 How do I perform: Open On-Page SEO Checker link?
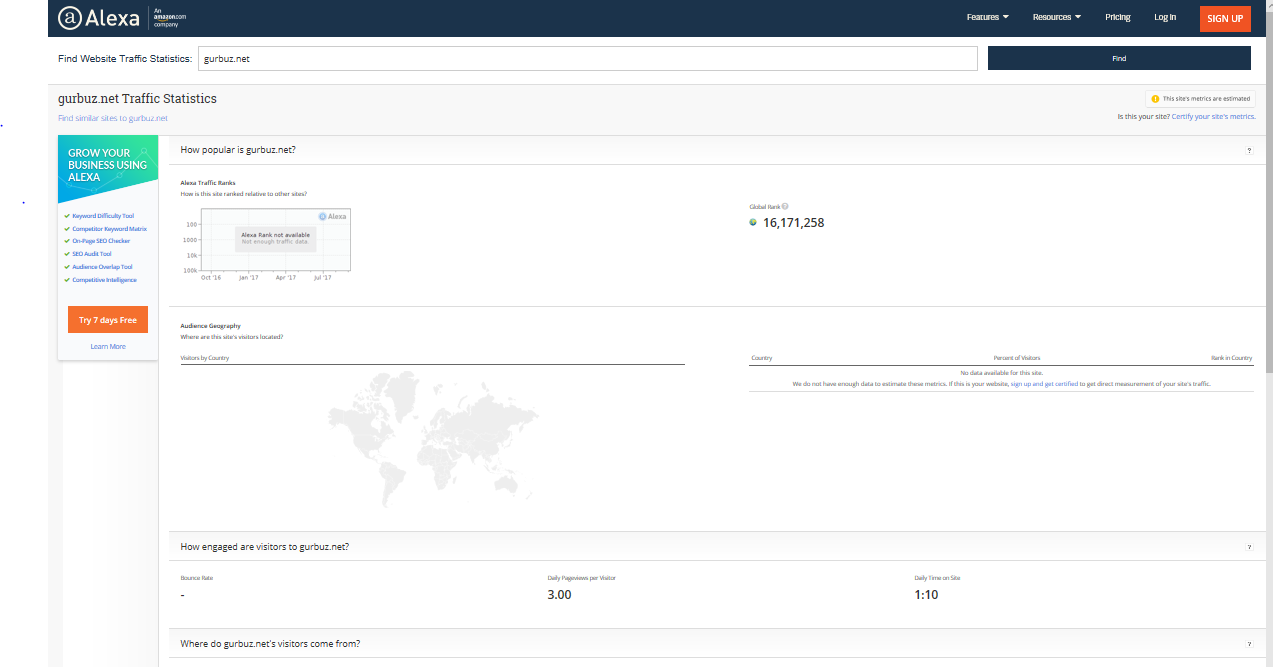click(101, 241)
